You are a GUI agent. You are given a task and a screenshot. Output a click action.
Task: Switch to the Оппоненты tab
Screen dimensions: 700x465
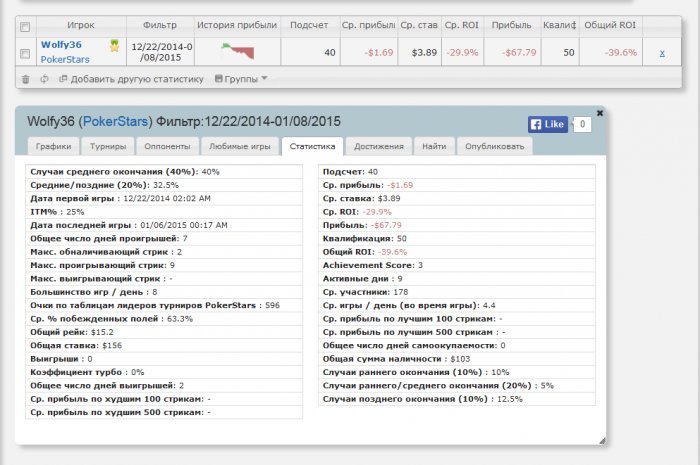point(167,146)
